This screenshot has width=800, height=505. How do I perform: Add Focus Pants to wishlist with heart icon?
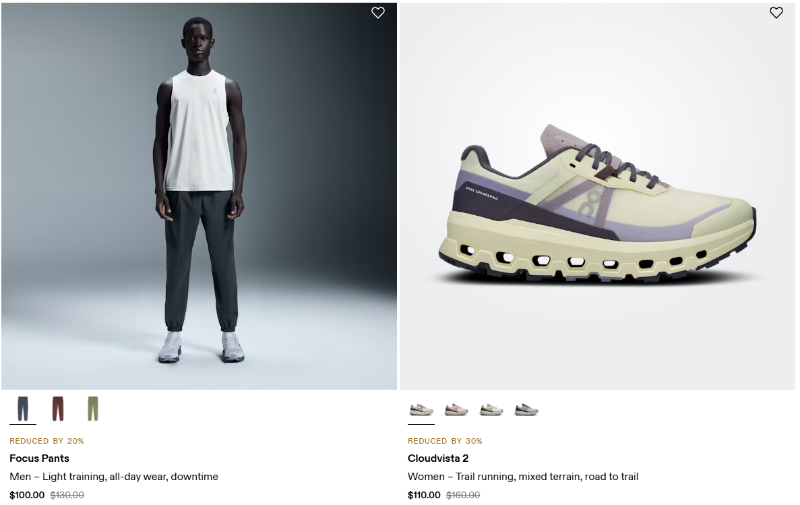click(x=378, y=13)
